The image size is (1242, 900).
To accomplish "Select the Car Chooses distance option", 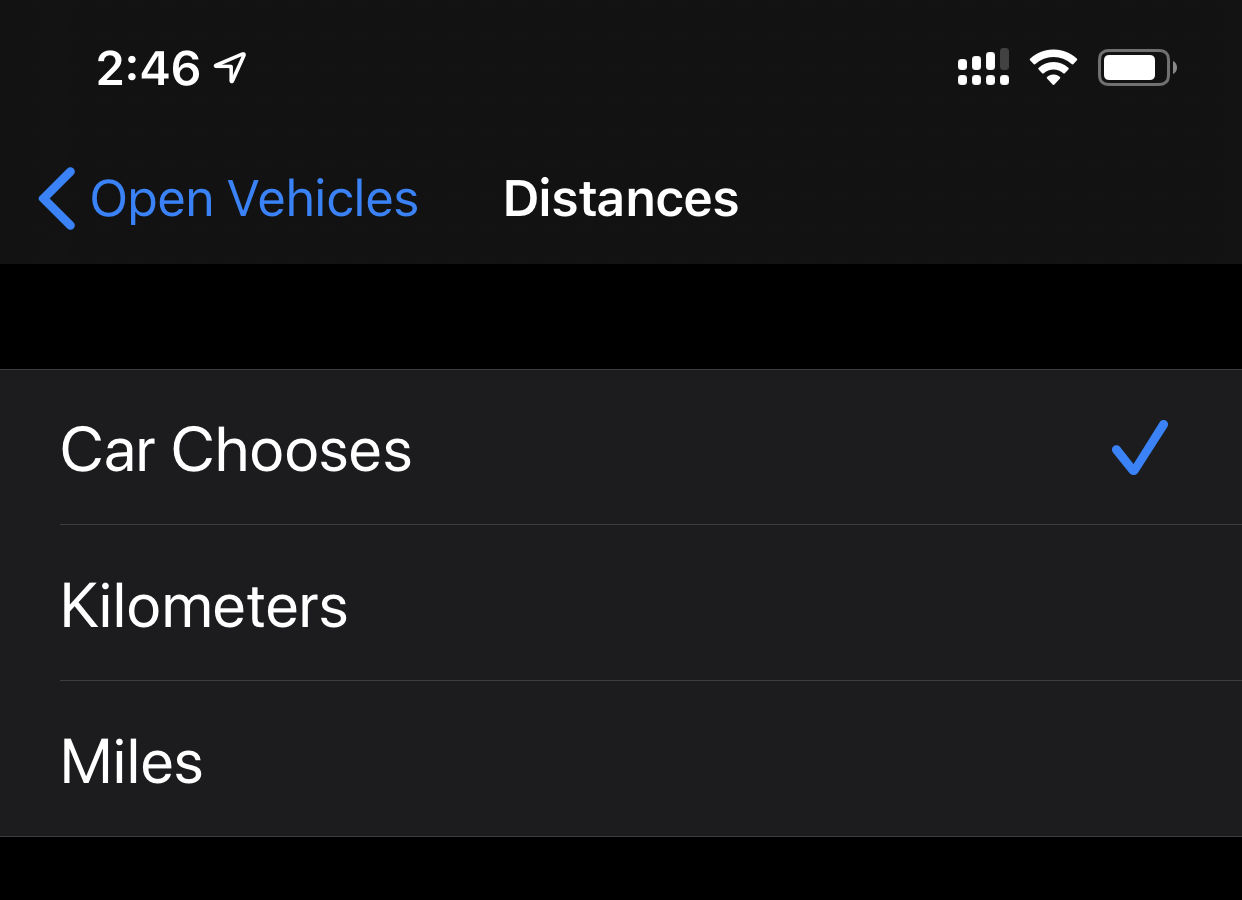I will pyautogui.click(x=236, y=449).
